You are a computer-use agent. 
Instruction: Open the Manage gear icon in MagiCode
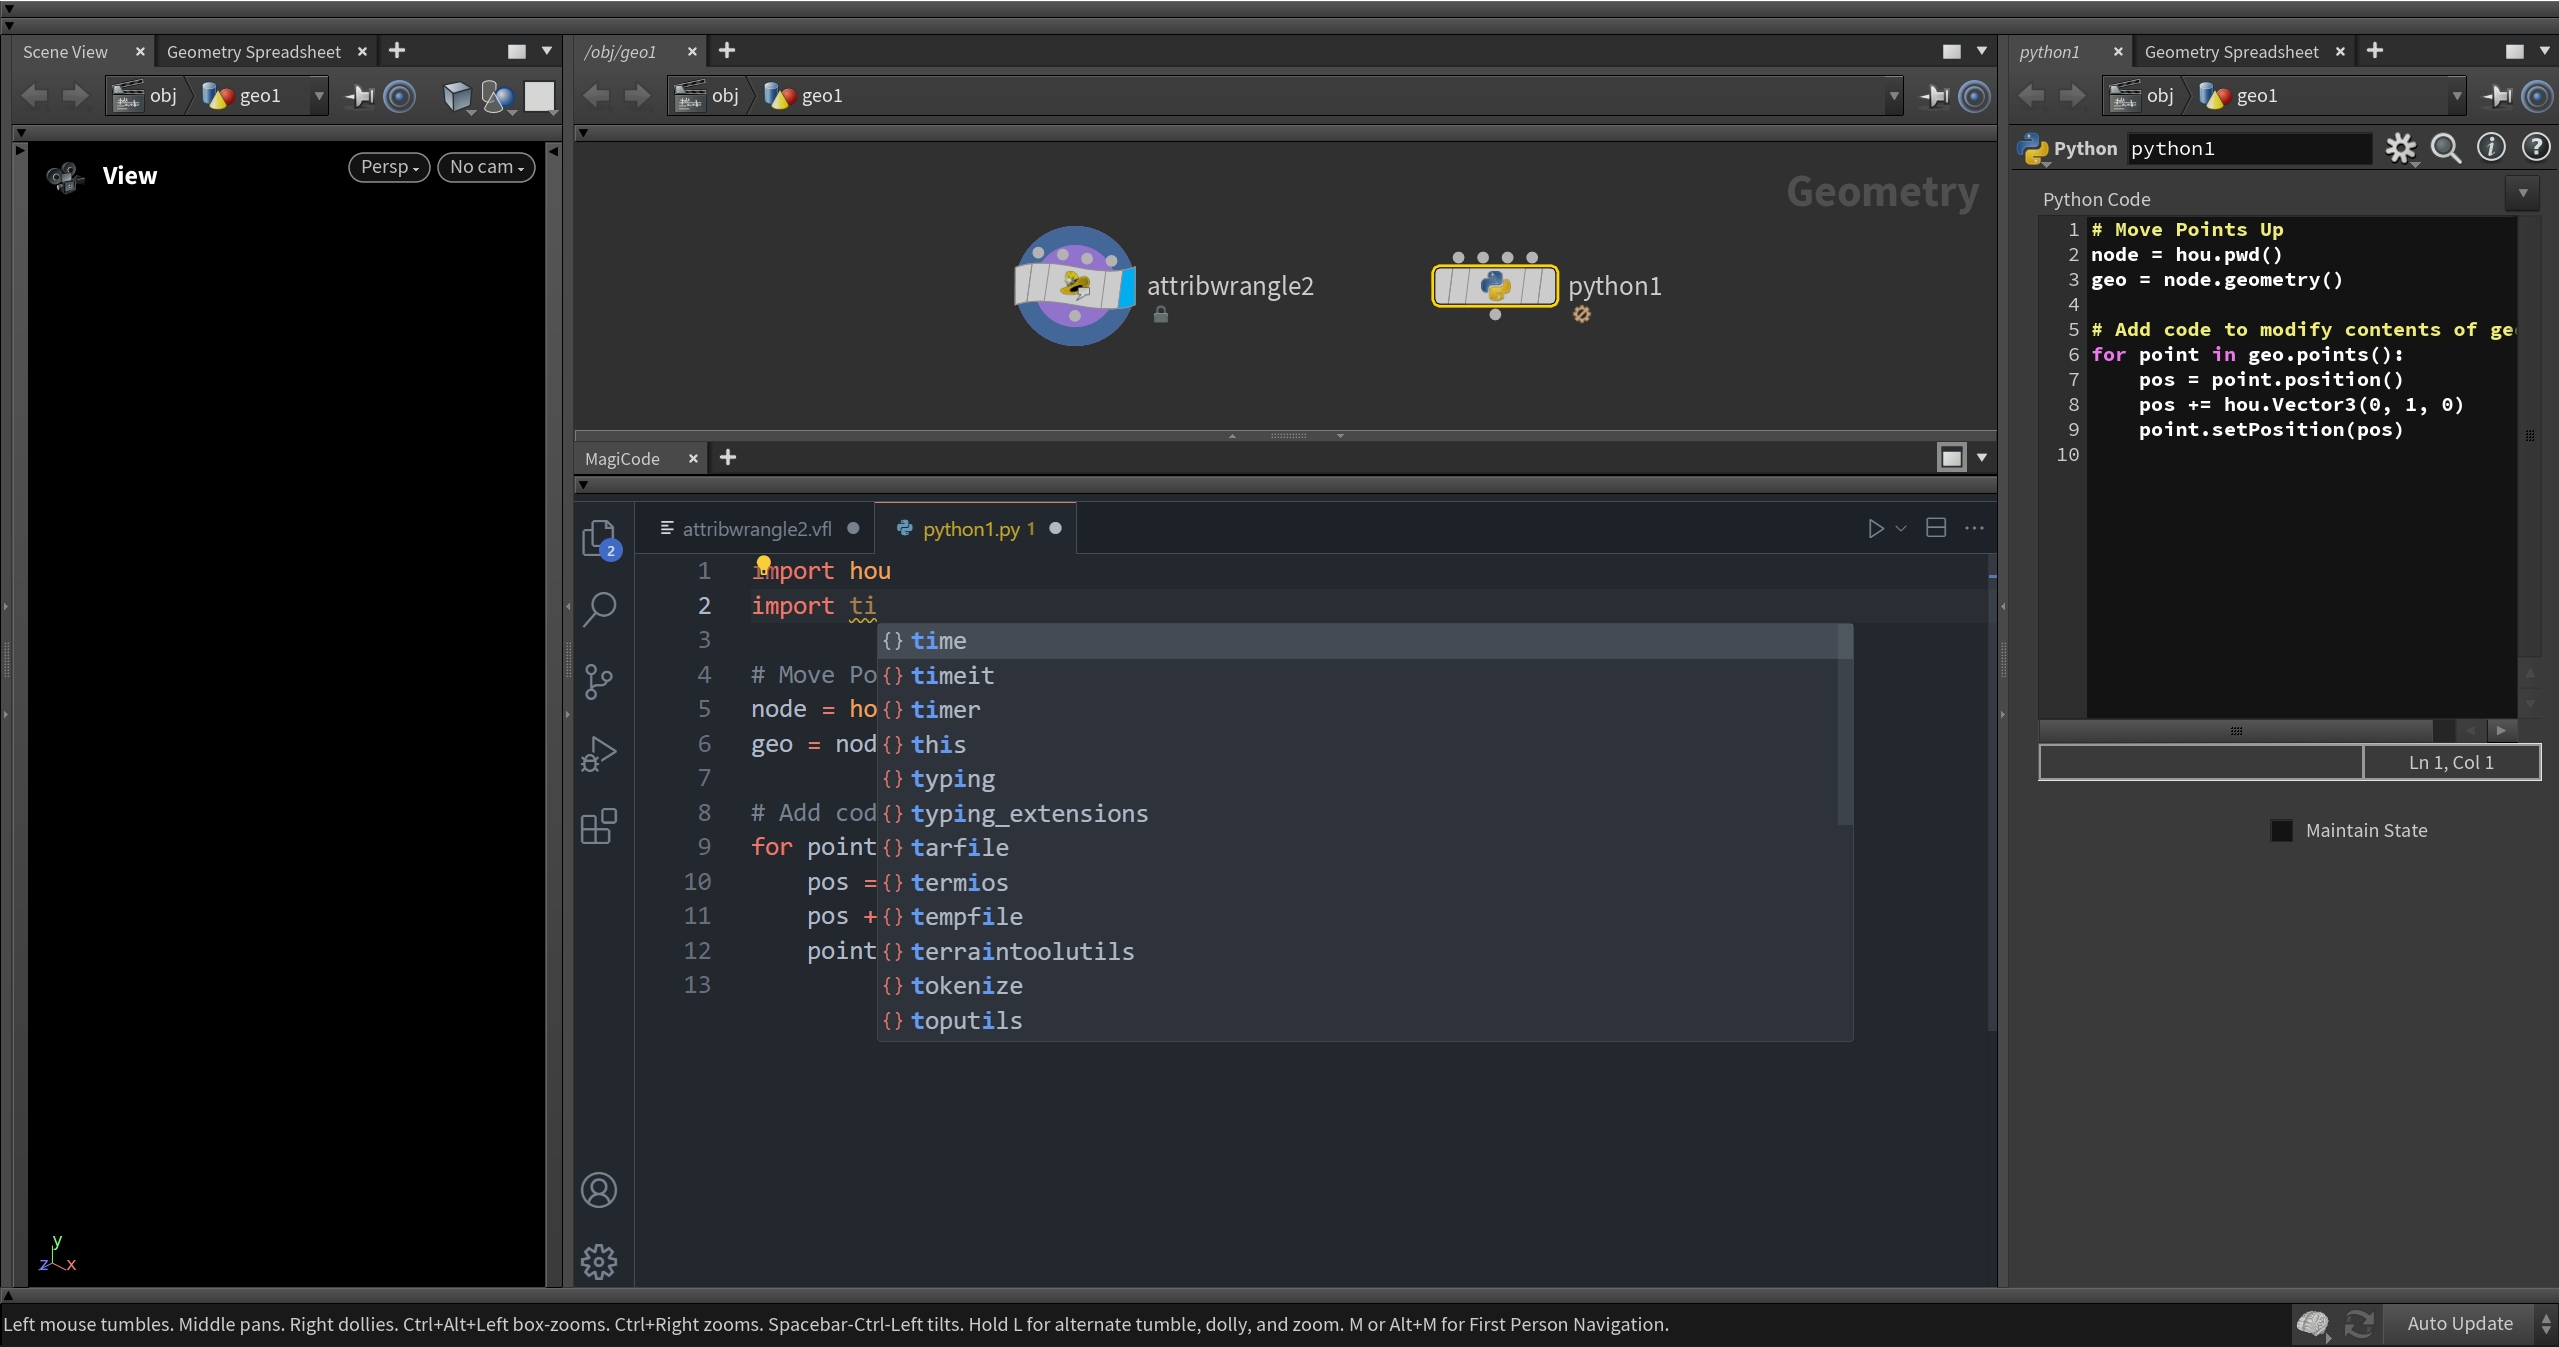click(599, 1262)
